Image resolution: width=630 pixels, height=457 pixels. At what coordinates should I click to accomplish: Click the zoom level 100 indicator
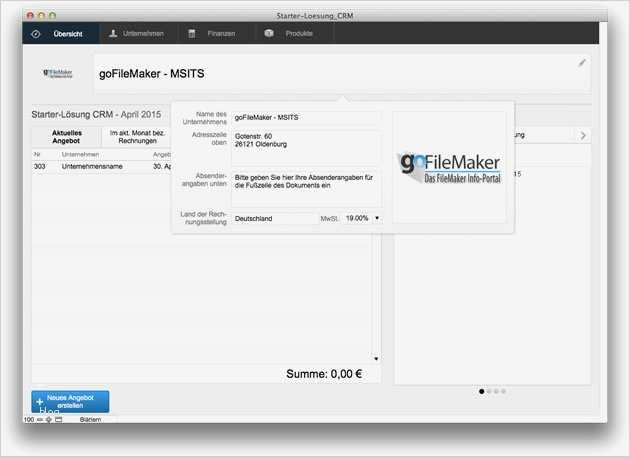pyautogui.click(x=29, y=420)
